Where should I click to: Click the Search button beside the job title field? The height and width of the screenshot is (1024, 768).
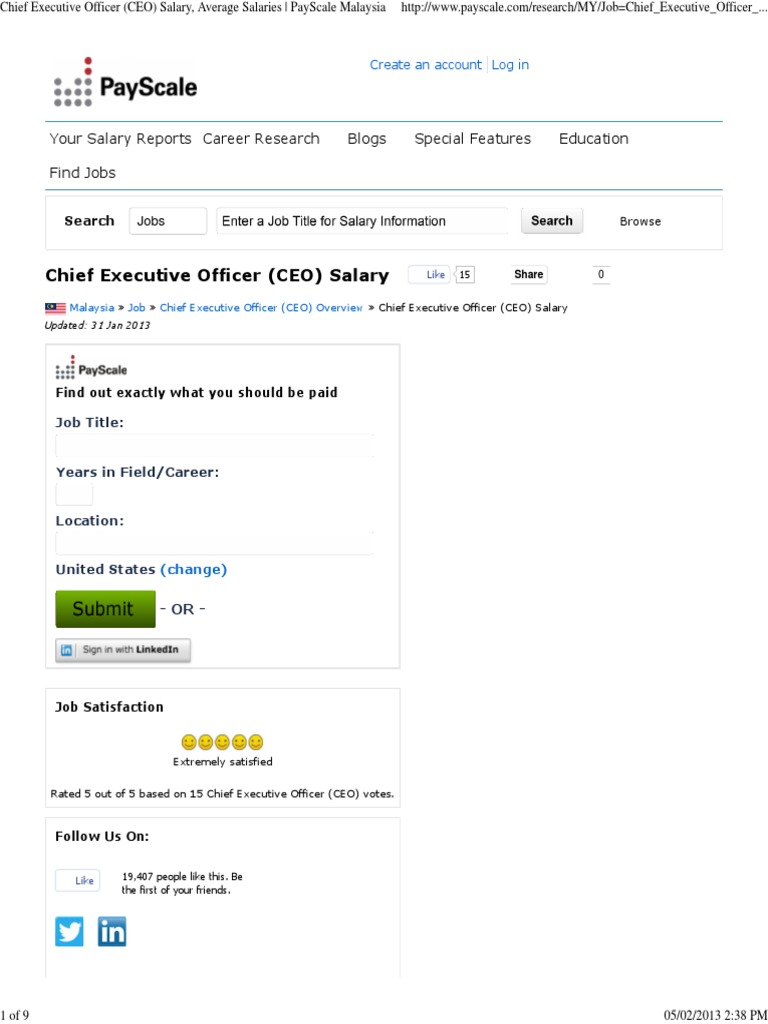551,221
